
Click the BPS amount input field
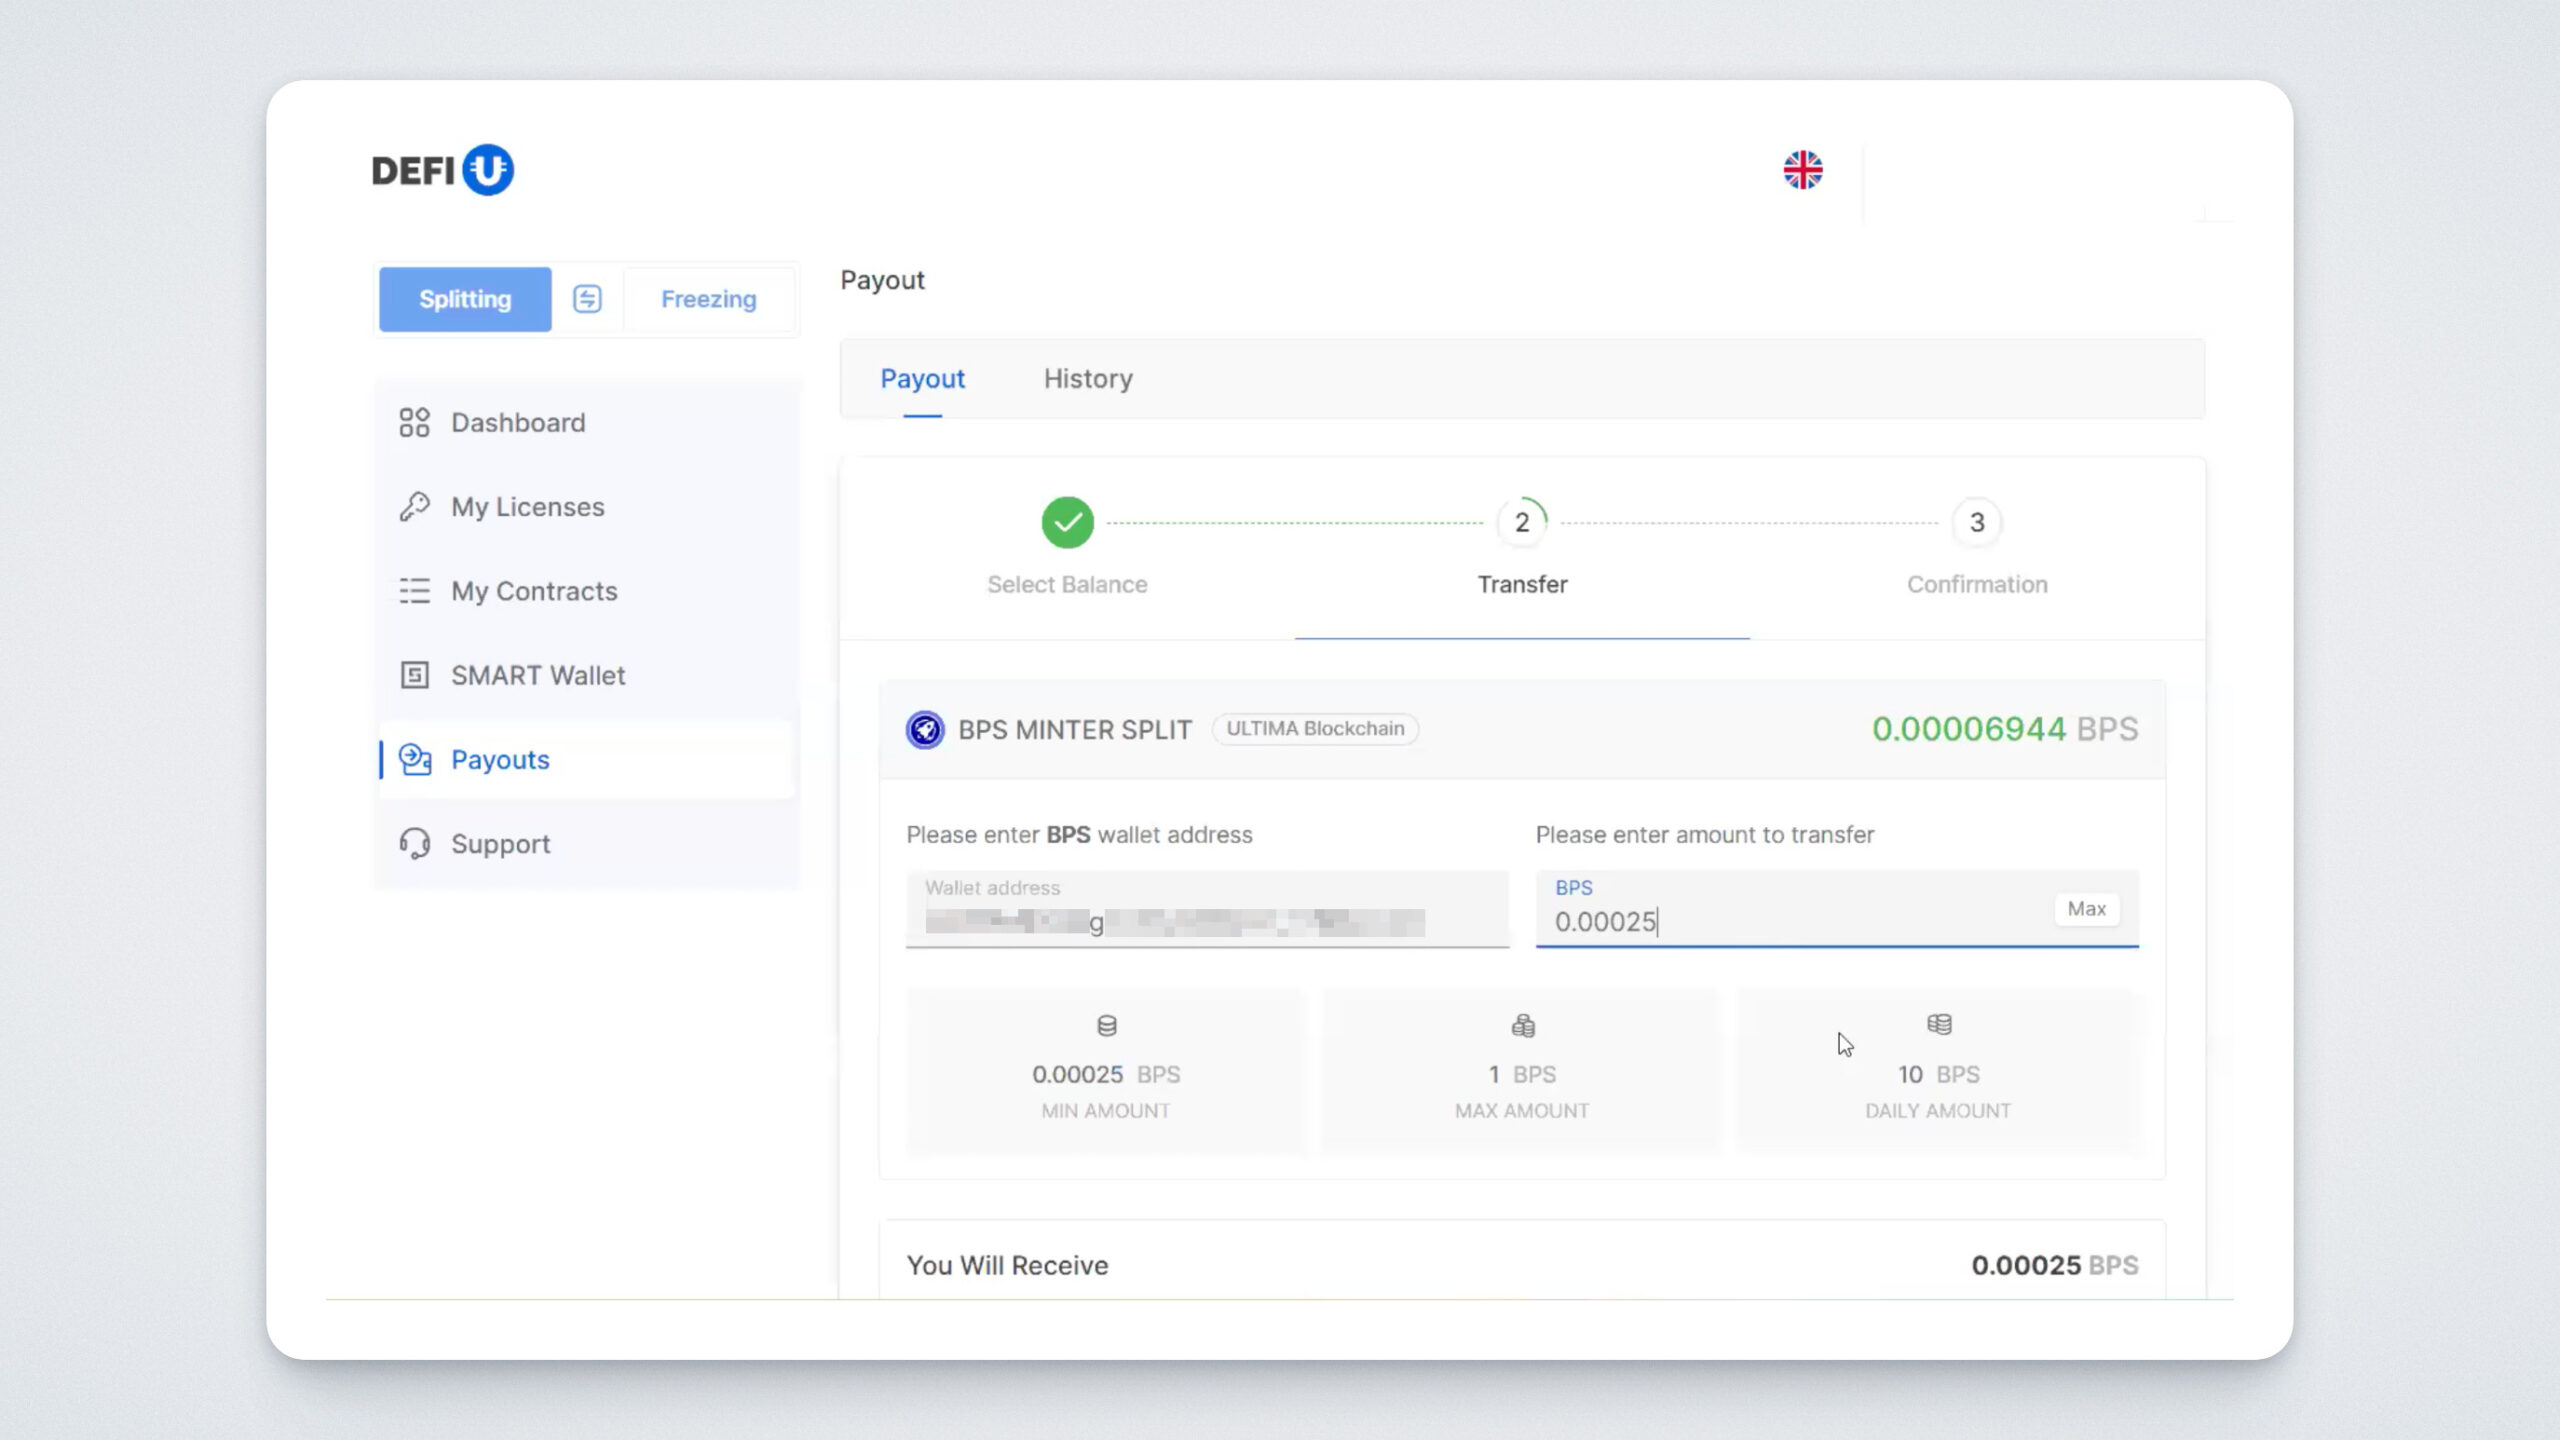pos(1790,921)
